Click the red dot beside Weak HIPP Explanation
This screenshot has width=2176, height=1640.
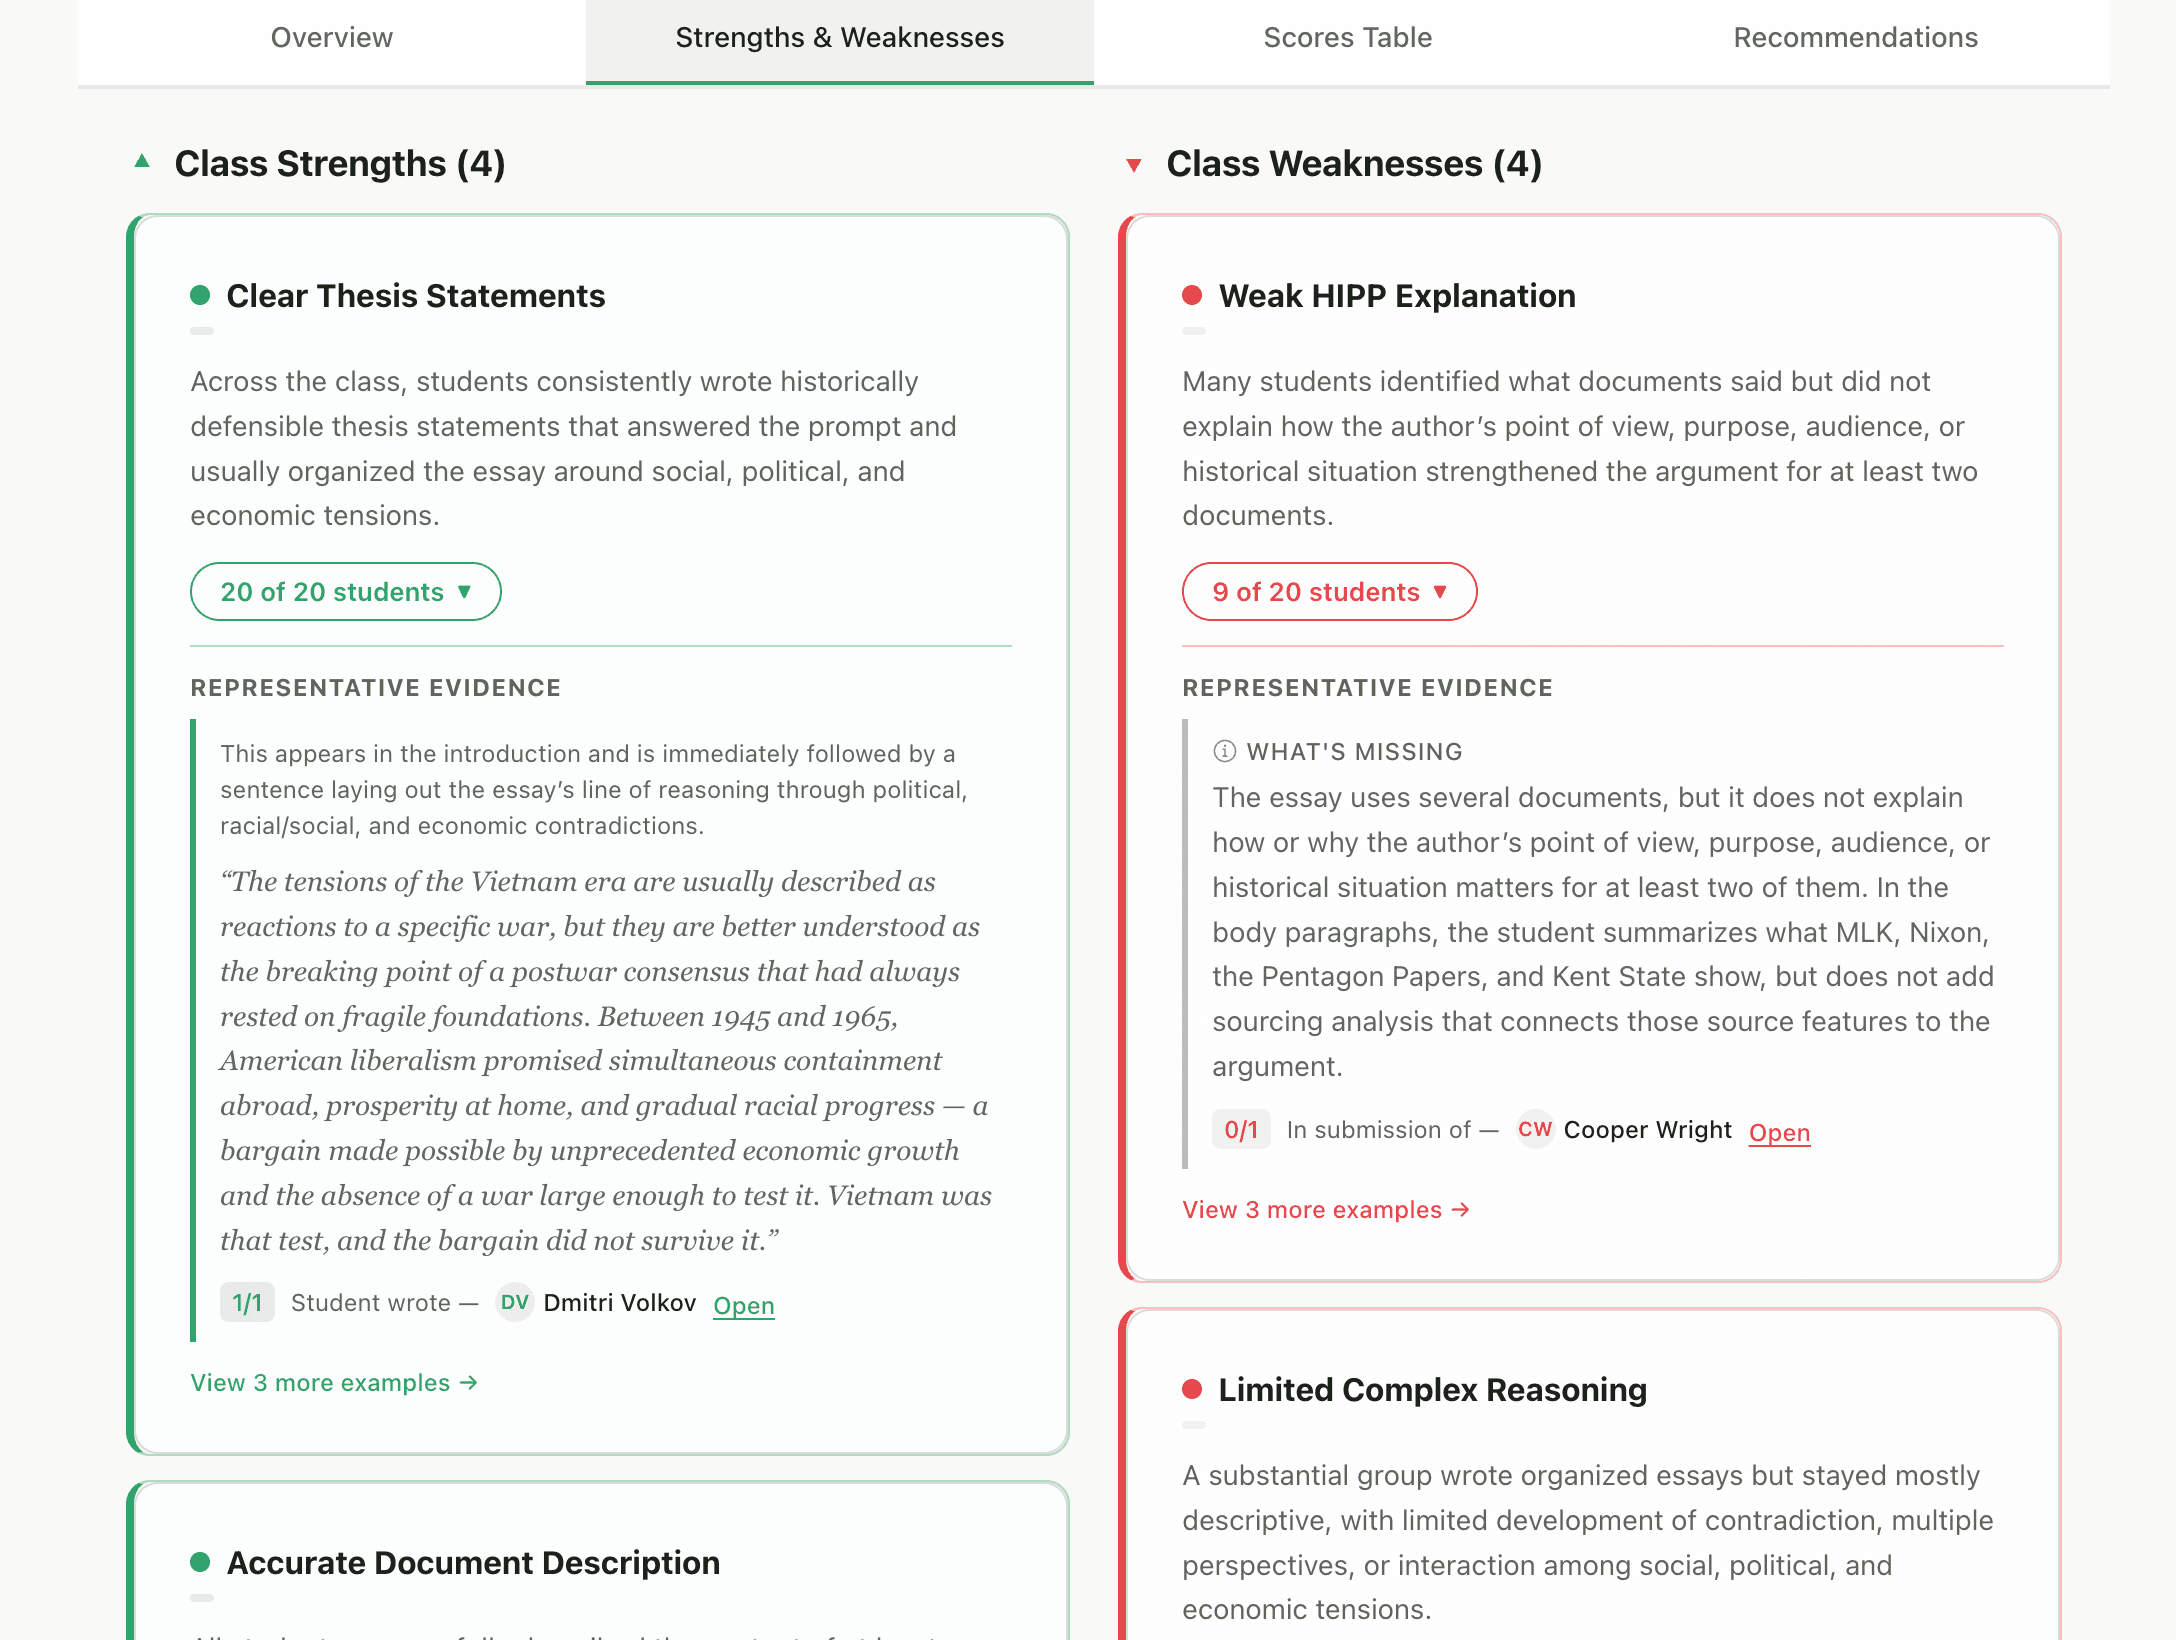(1191, 295)
